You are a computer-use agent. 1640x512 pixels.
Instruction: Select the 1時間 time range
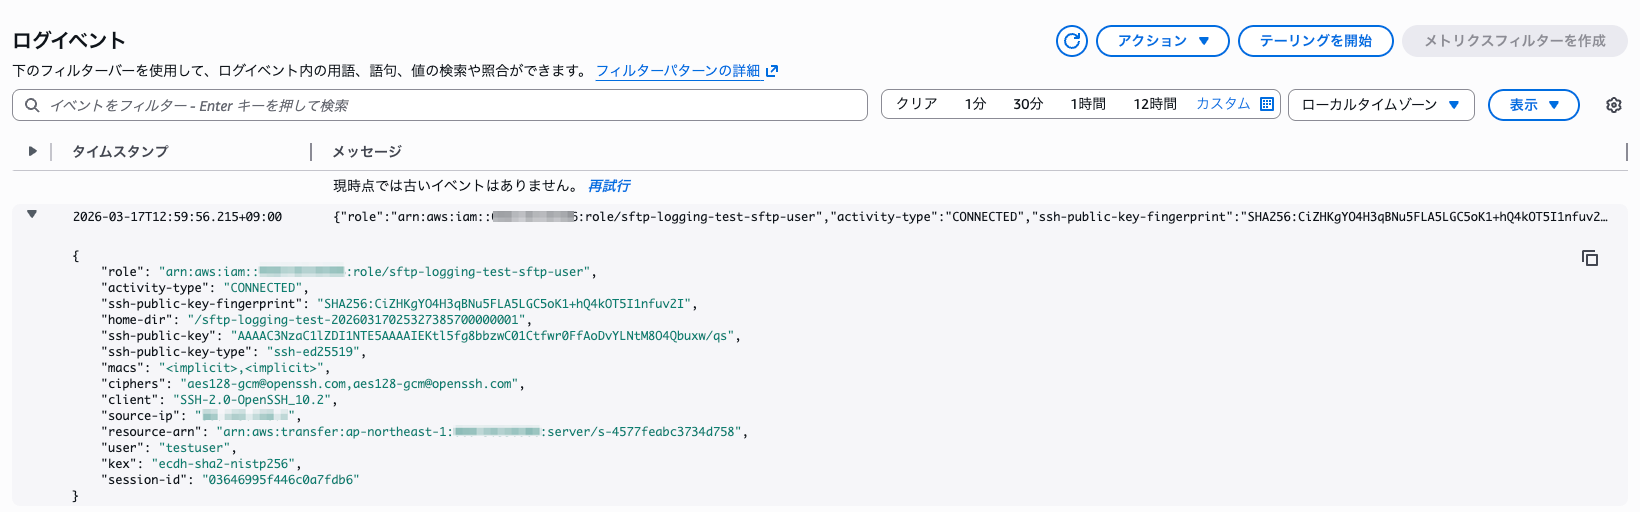click(x=1087, y=104)
